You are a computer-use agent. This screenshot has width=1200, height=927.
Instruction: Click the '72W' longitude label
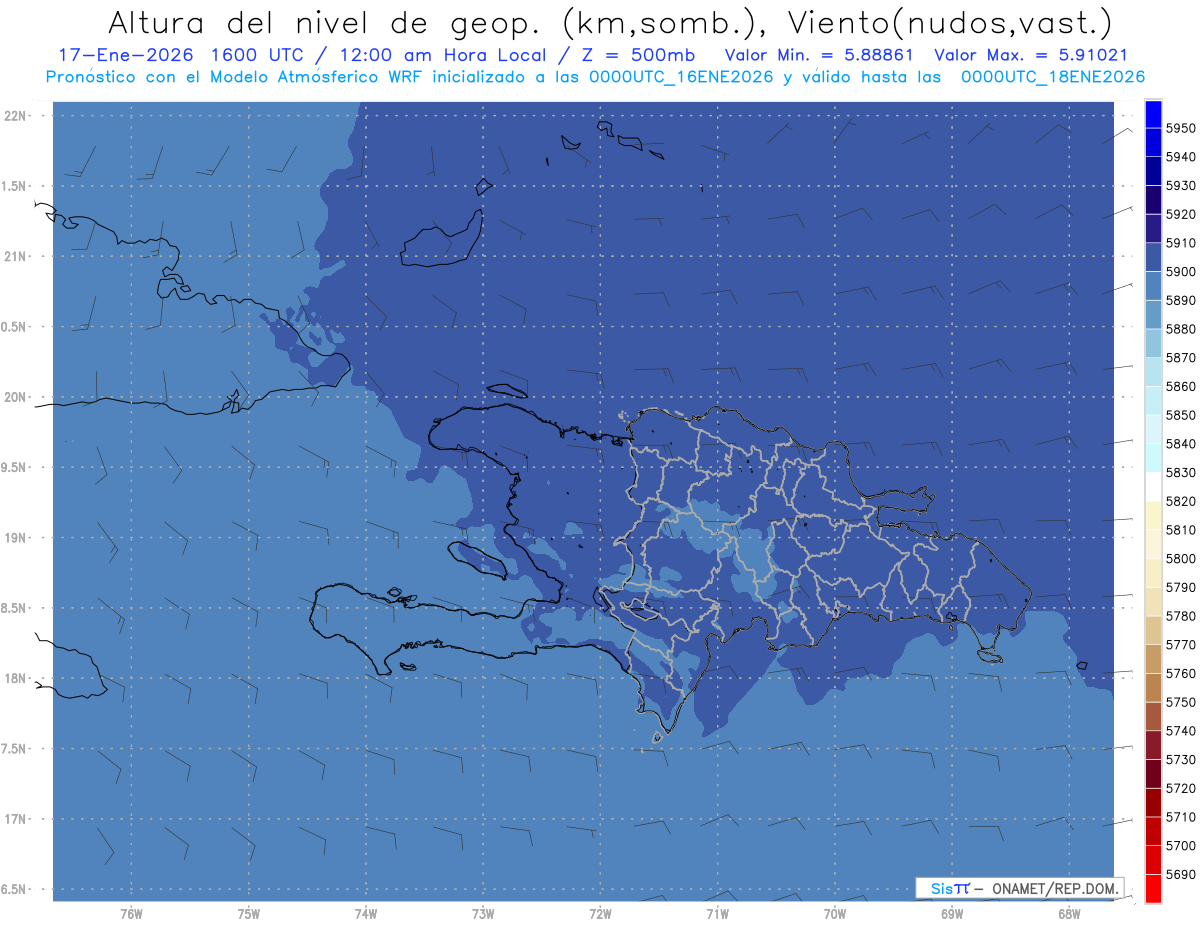tap(601, 913)
